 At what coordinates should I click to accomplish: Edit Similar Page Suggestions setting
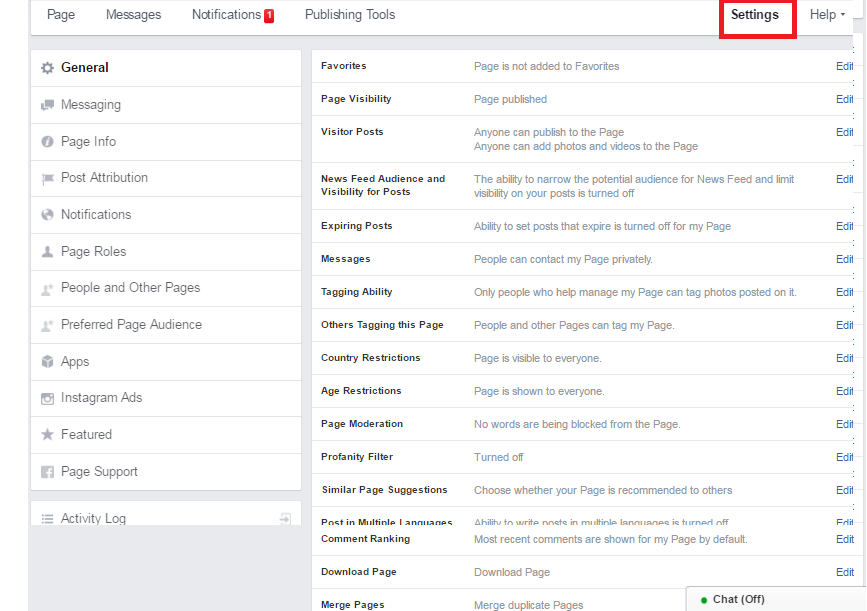point(844,490)
